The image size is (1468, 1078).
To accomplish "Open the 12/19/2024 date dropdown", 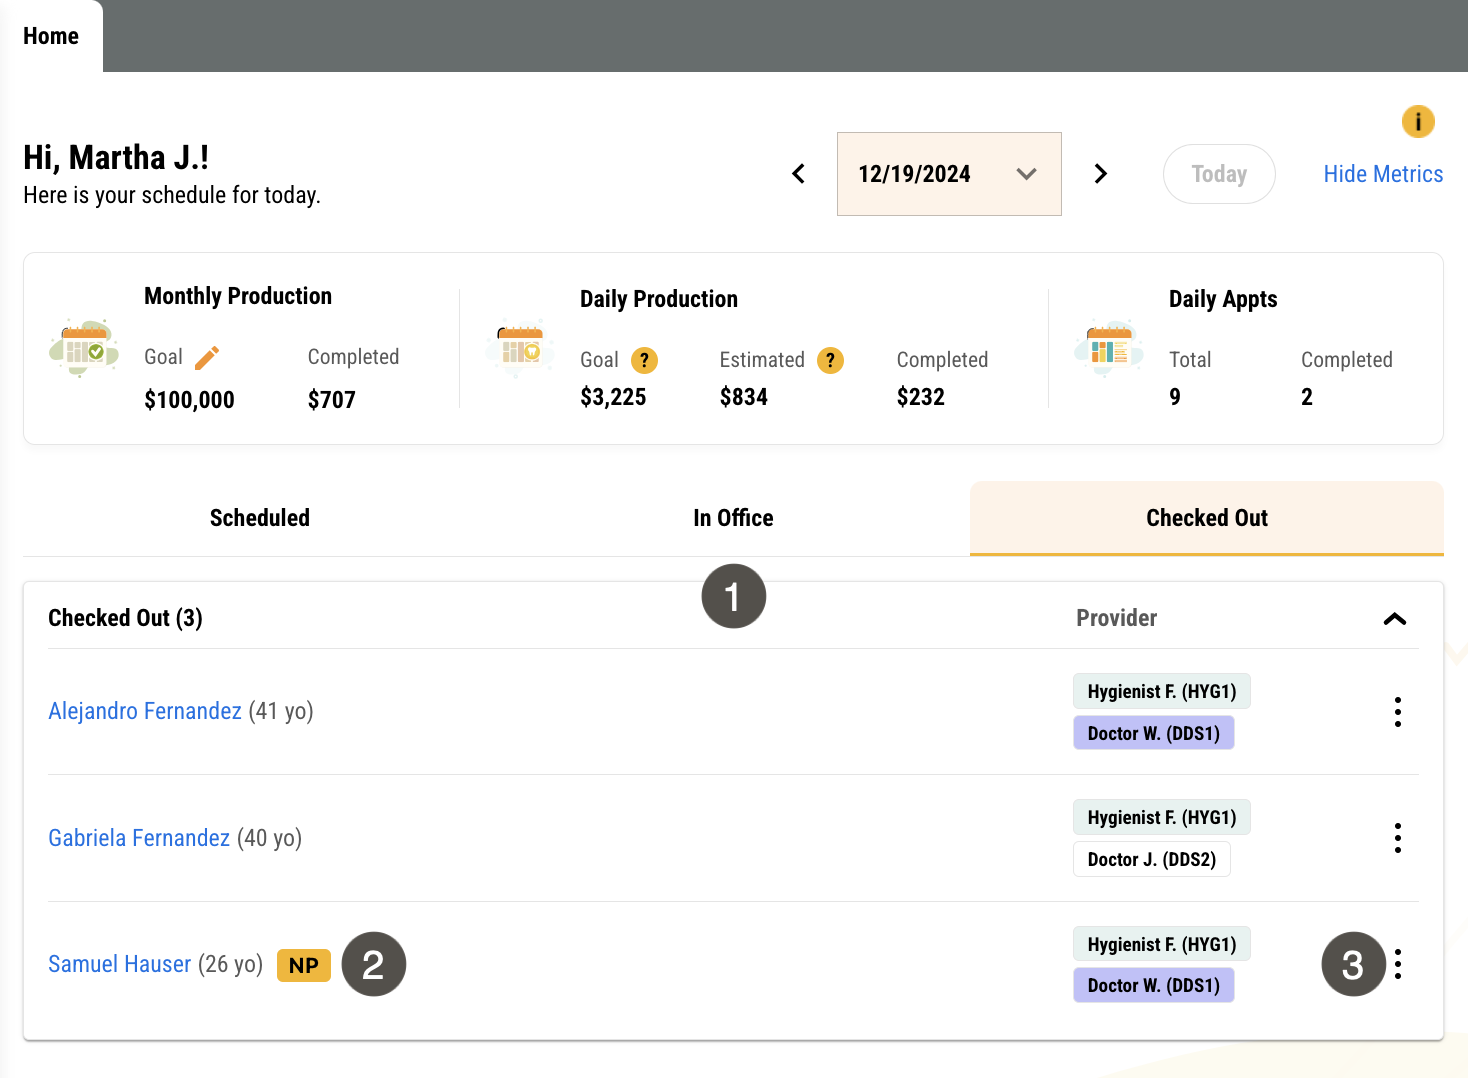I will [x=949, y=174].
